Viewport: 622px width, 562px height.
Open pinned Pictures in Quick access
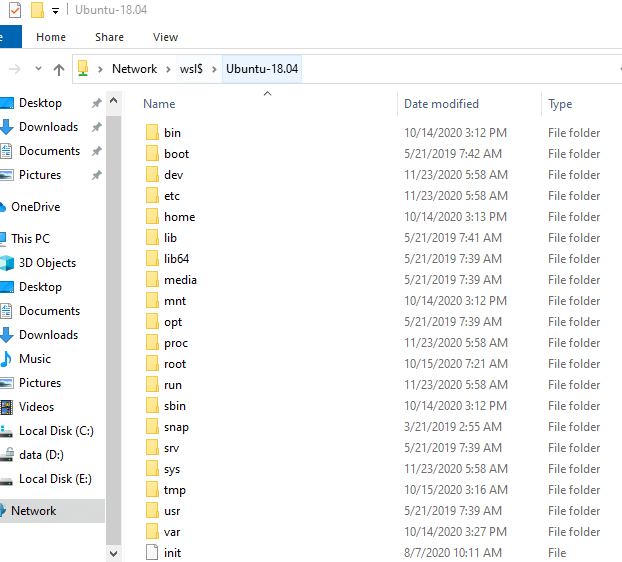pos(40,175)
